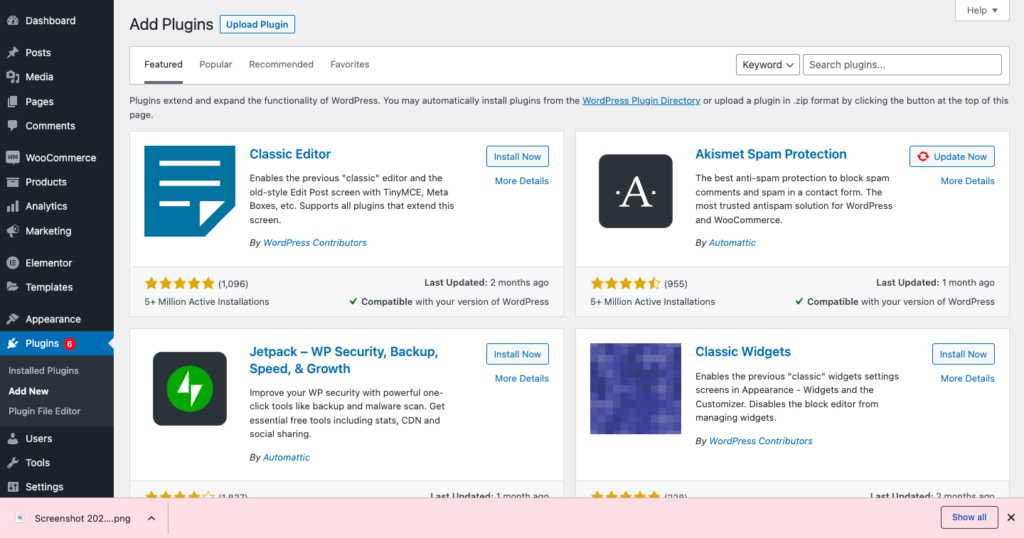1024x538 pixels.
Task: Focus the Search plugins input field
Action: point(902,65)
